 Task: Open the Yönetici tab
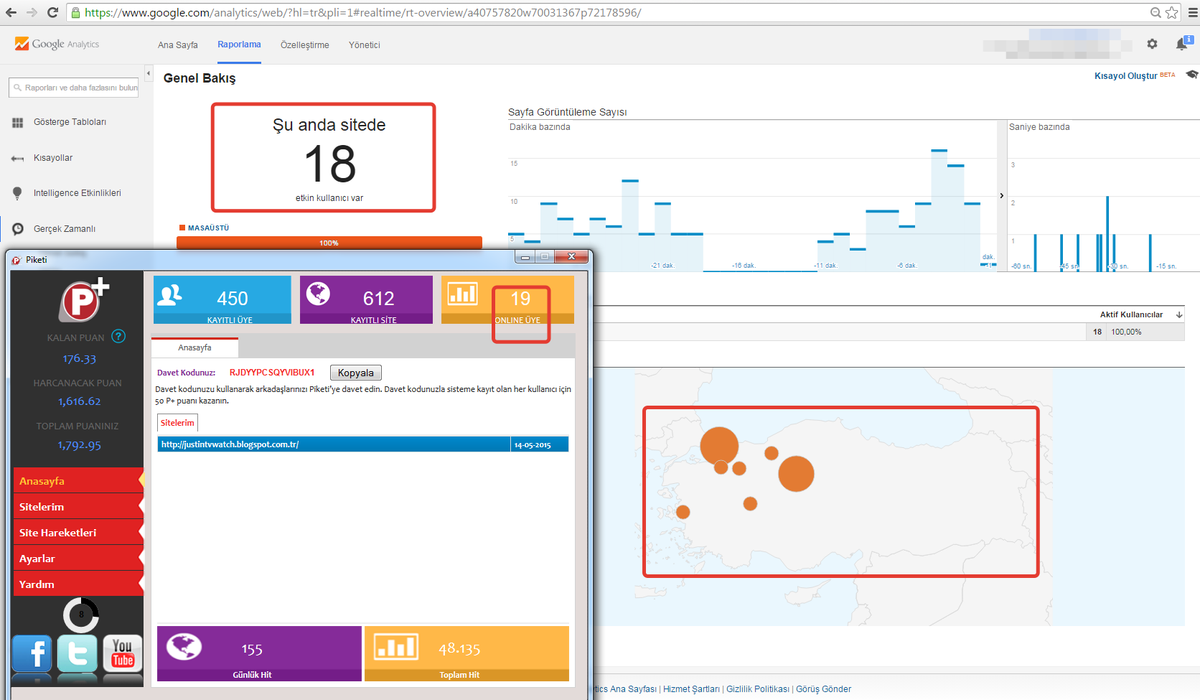click(x=364, y=45)
